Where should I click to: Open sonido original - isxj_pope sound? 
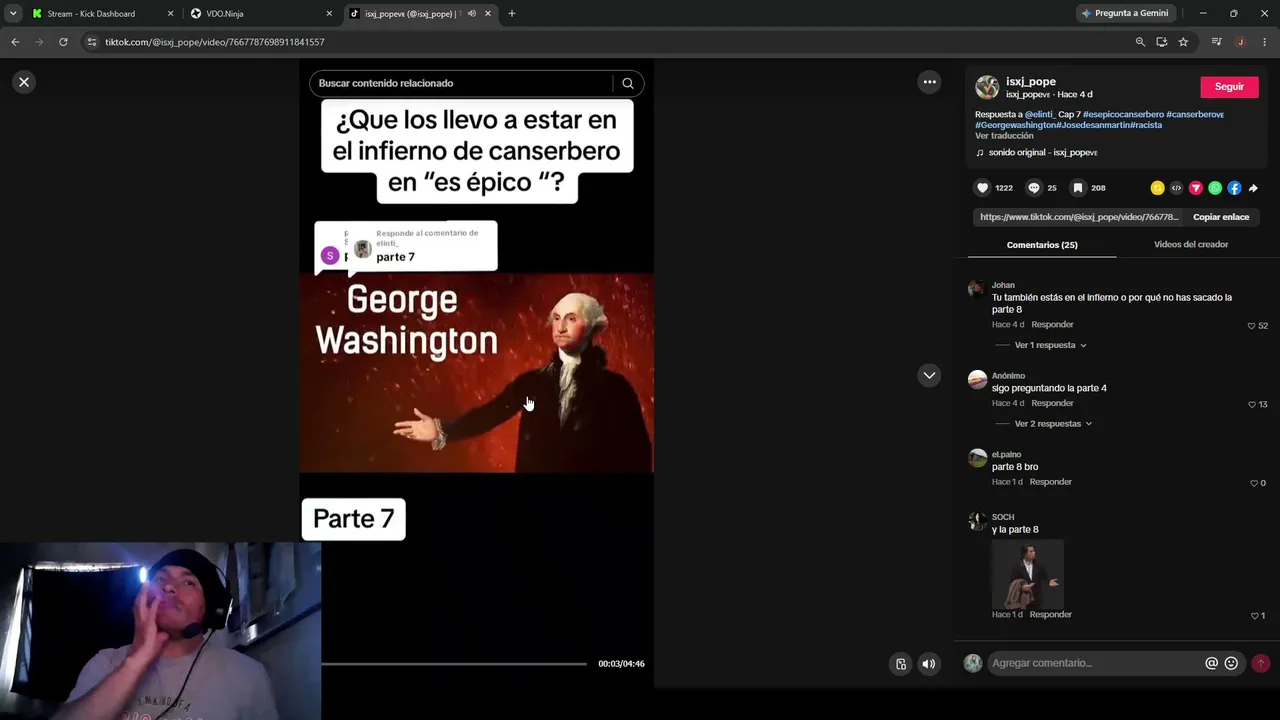(x=1043, y=153)
